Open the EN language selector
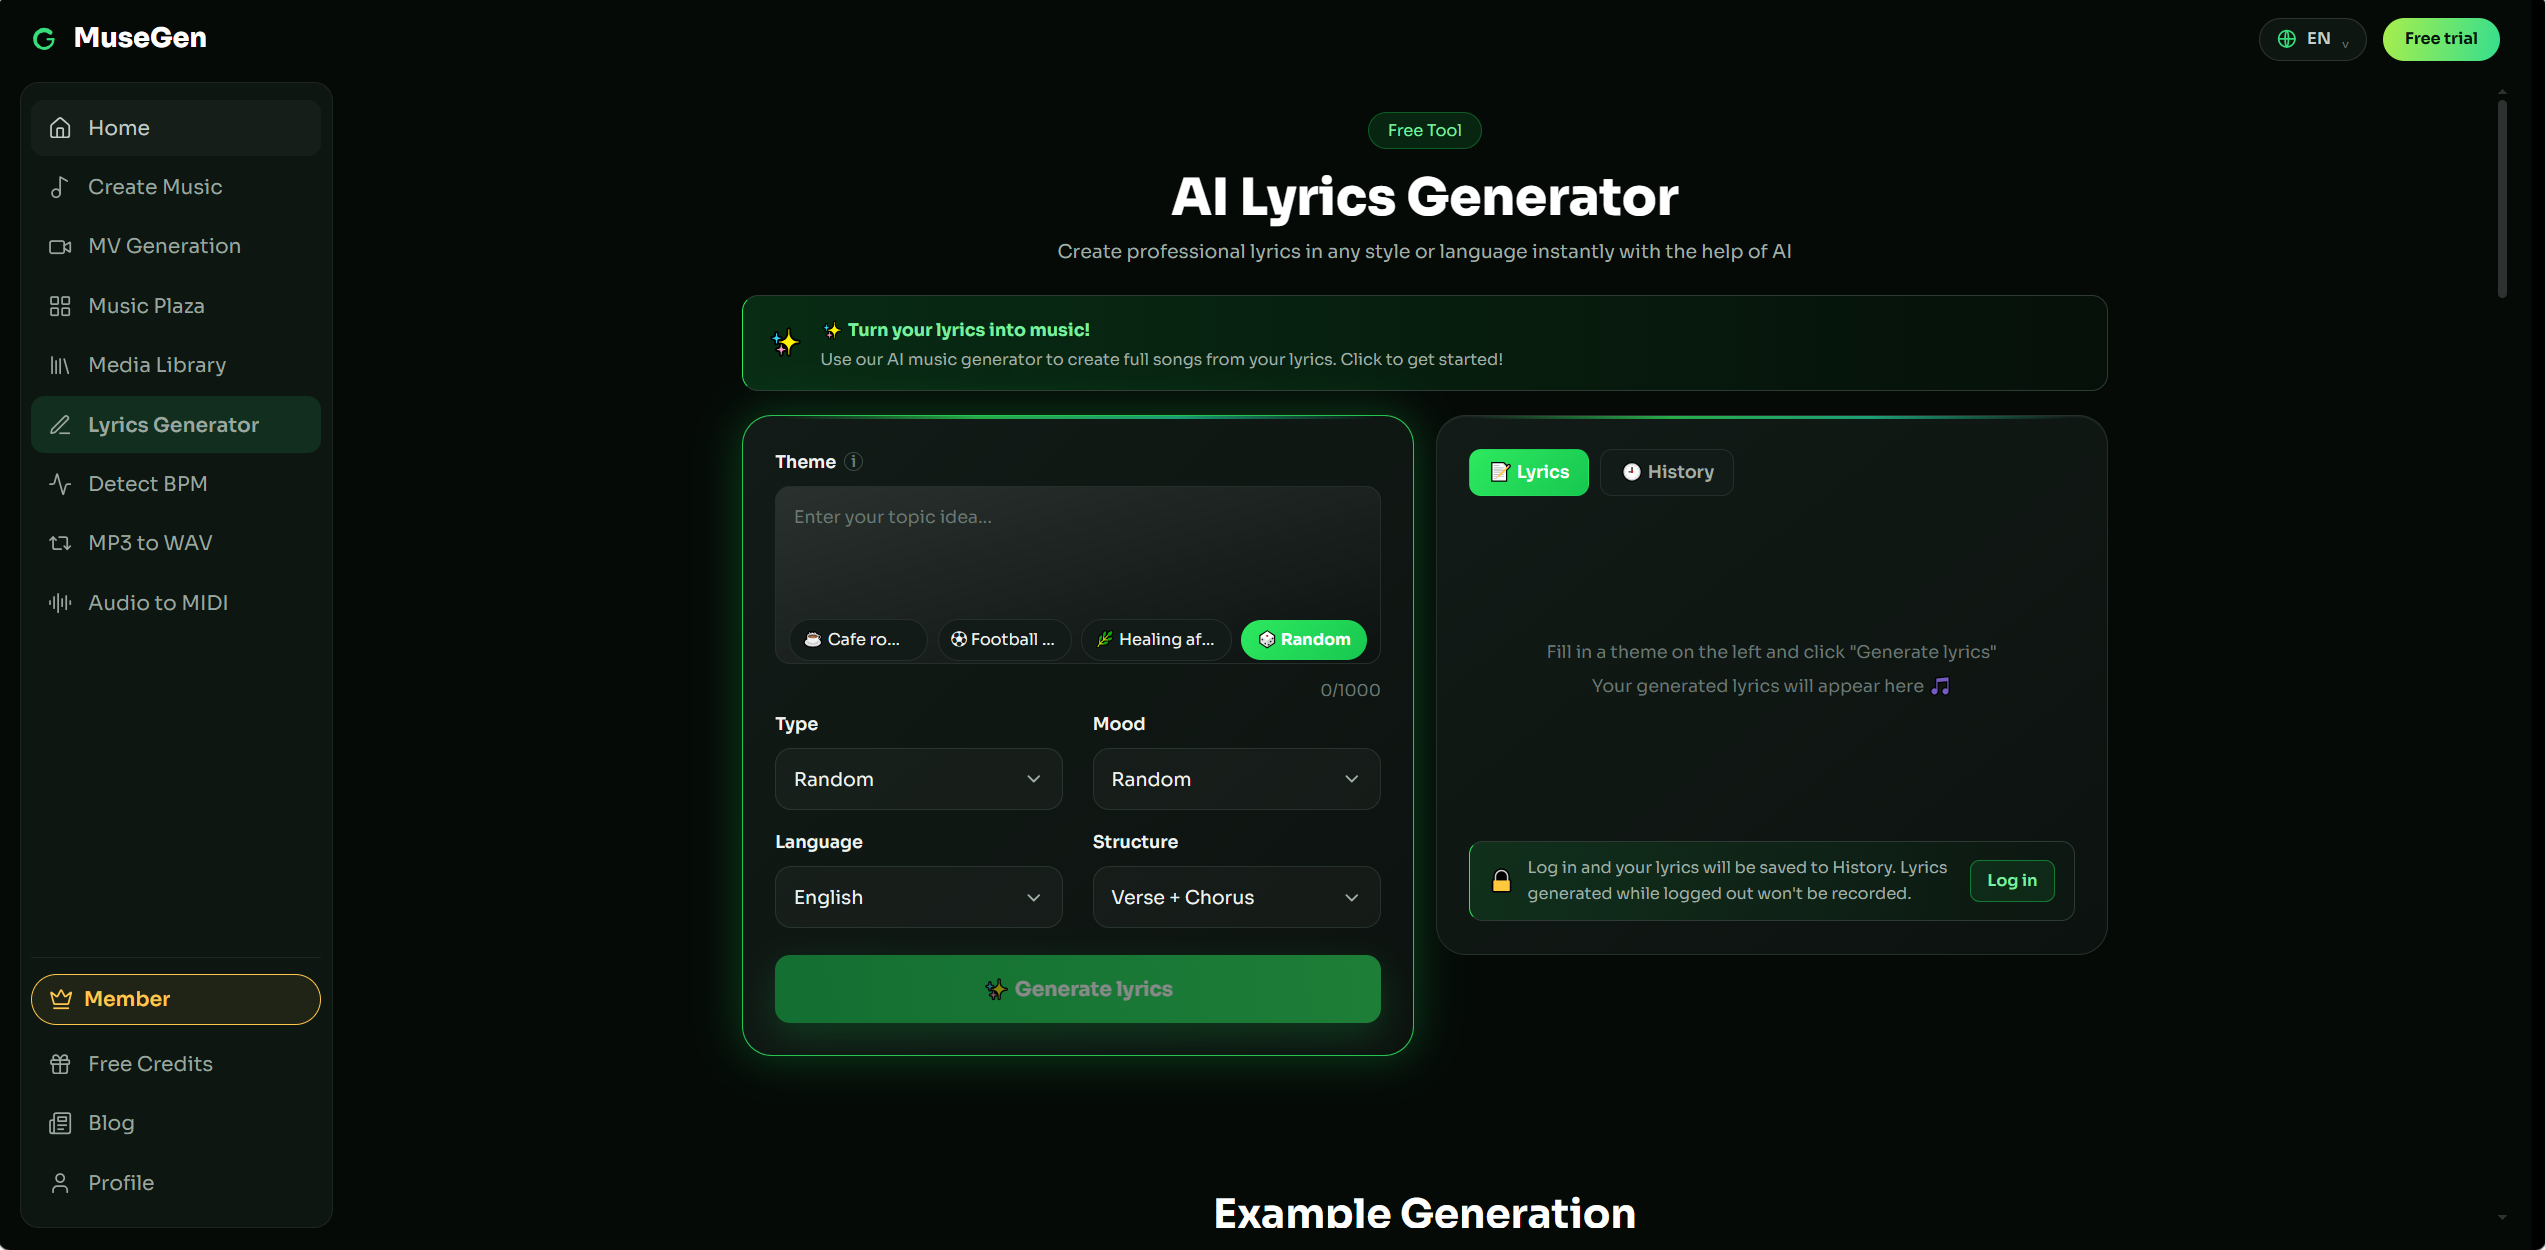The height and width of the screenshot is (1250, 2545). point(2312,39)
